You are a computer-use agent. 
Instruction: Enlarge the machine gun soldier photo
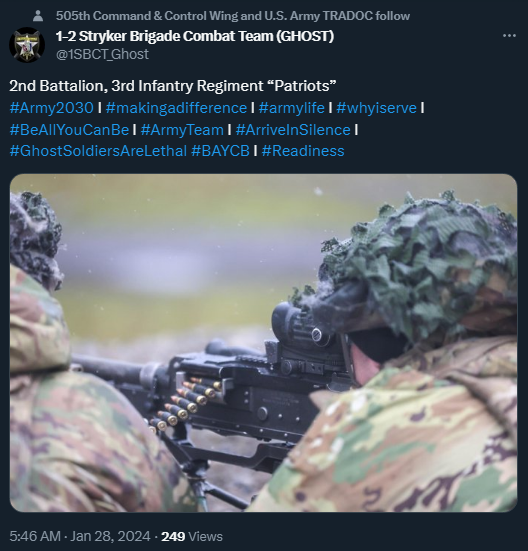(263, 343)
